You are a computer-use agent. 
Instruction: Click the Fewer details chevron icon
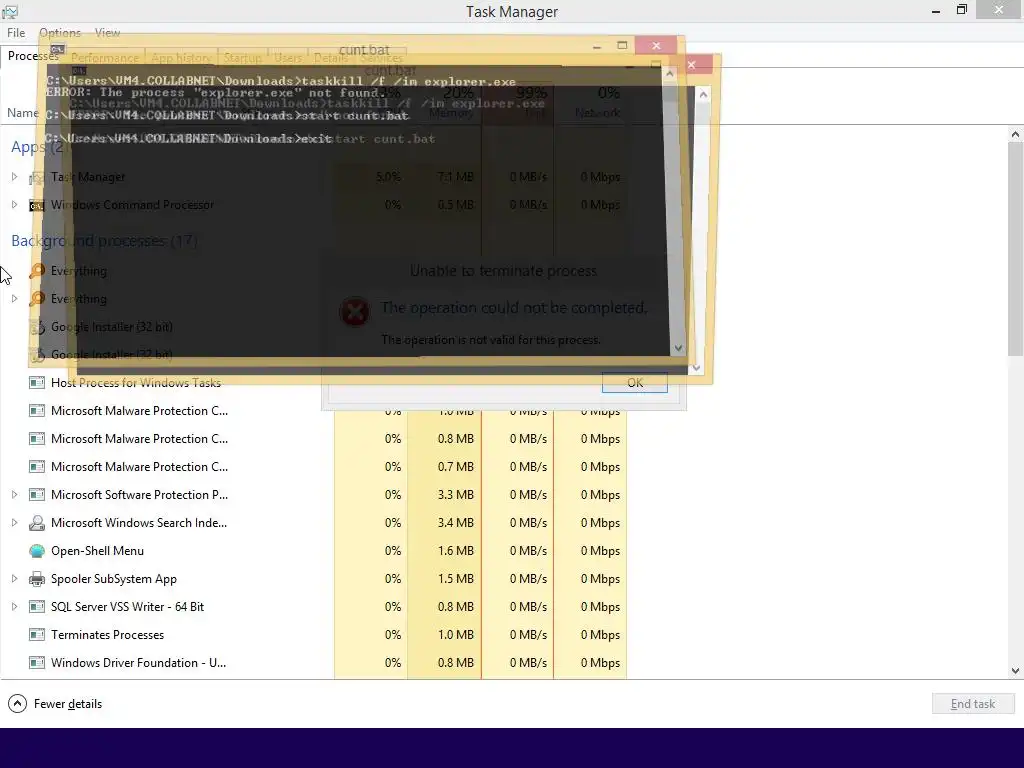[x=17, y=703]
